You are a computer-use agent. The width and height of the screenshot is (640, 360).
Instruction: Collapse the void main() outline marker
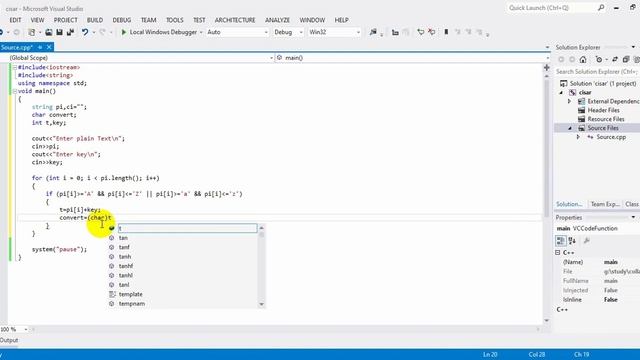click(15, 91)
